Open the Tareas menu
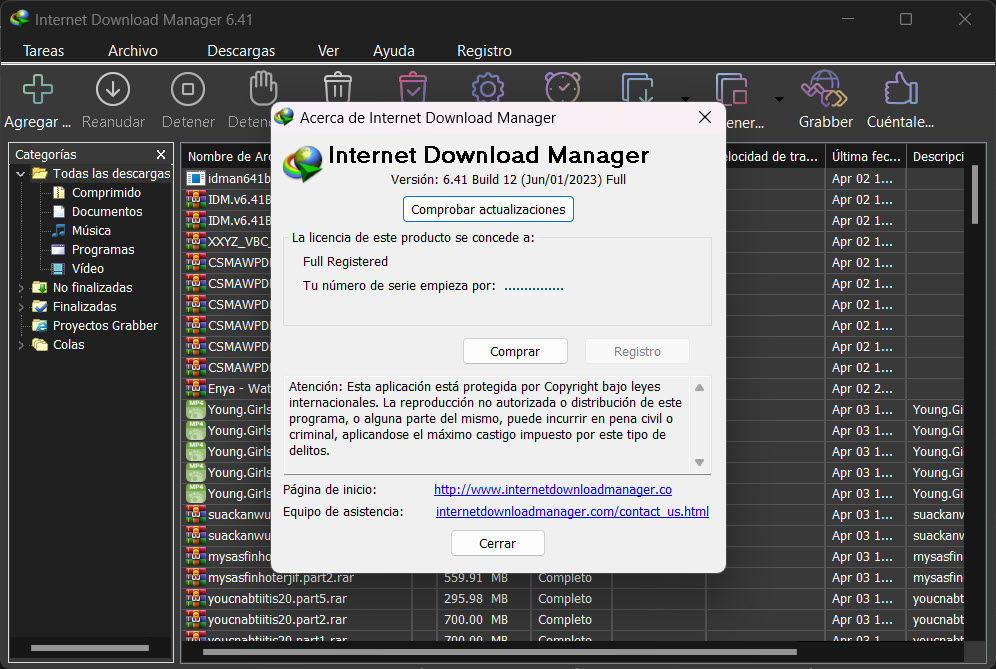 point(43,51)
